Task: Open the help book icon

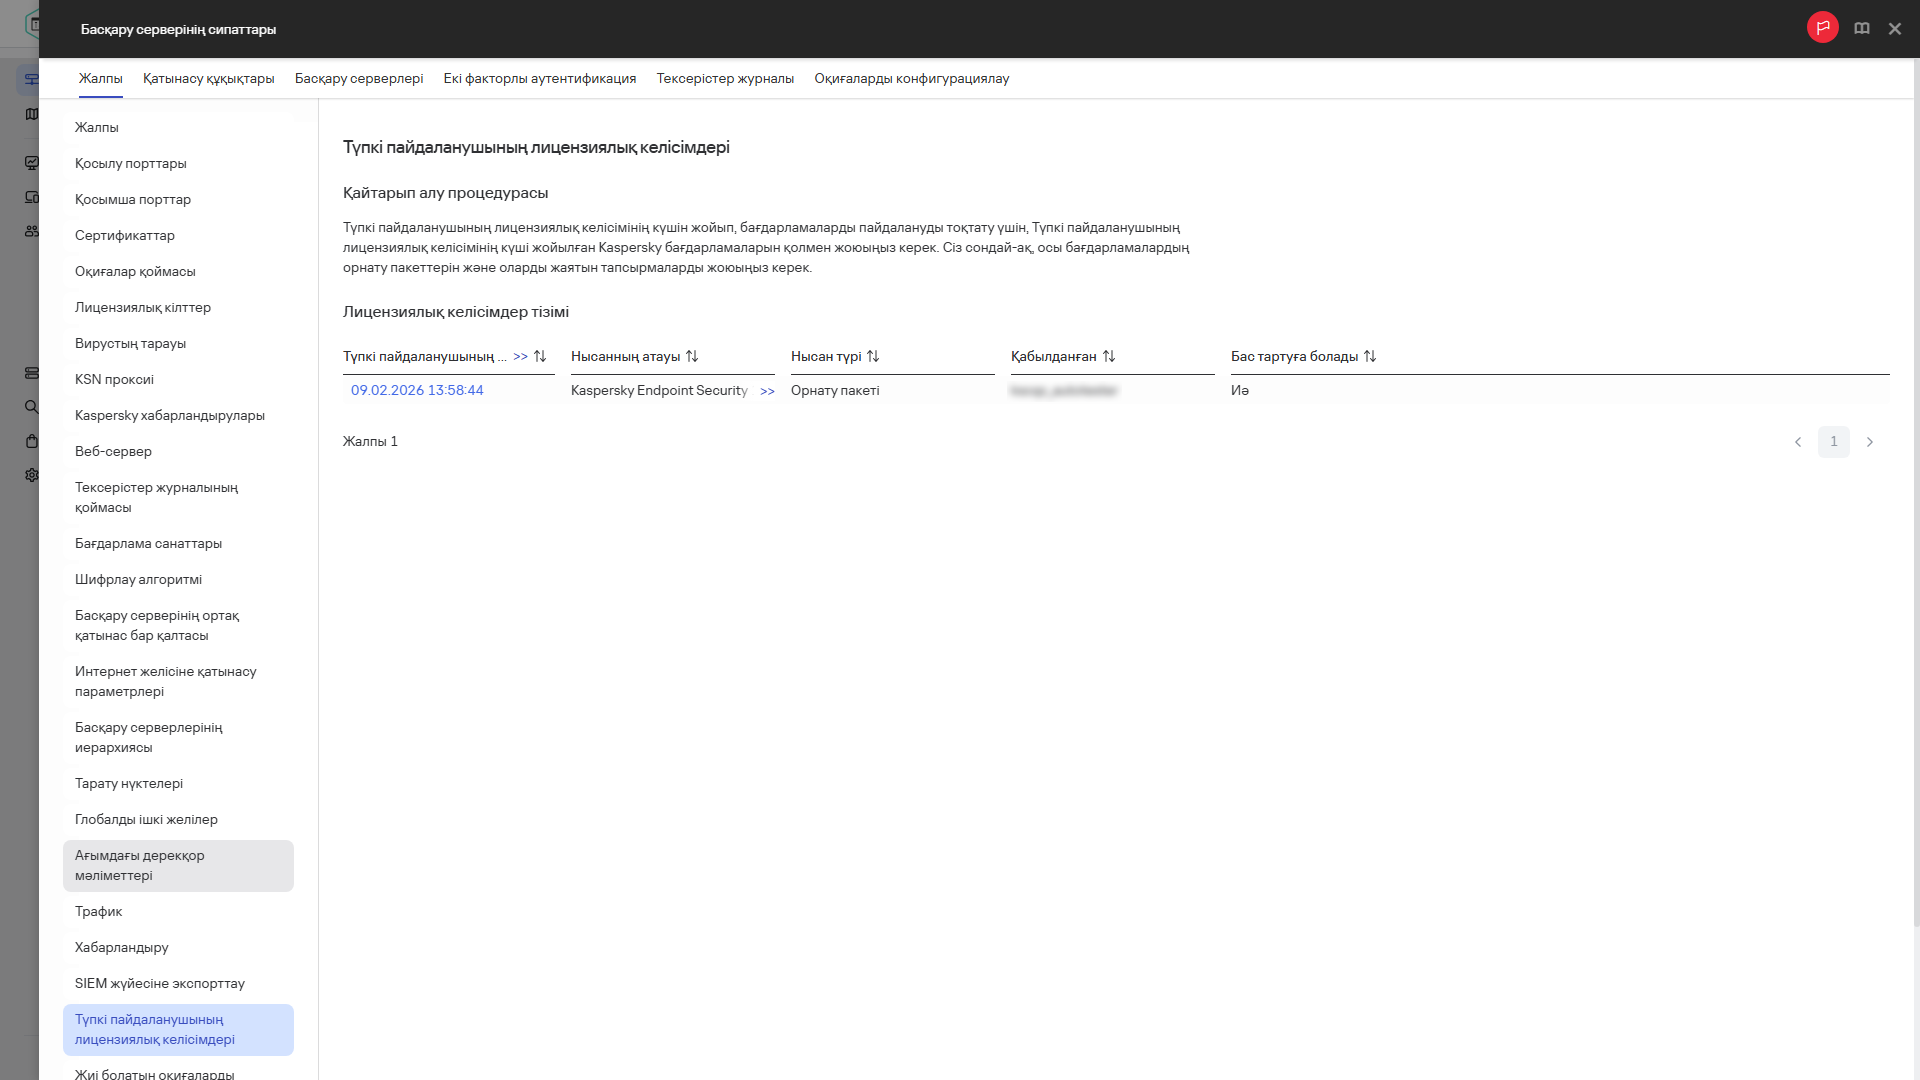Action: pyautogui.click(x=1861, y=29)
